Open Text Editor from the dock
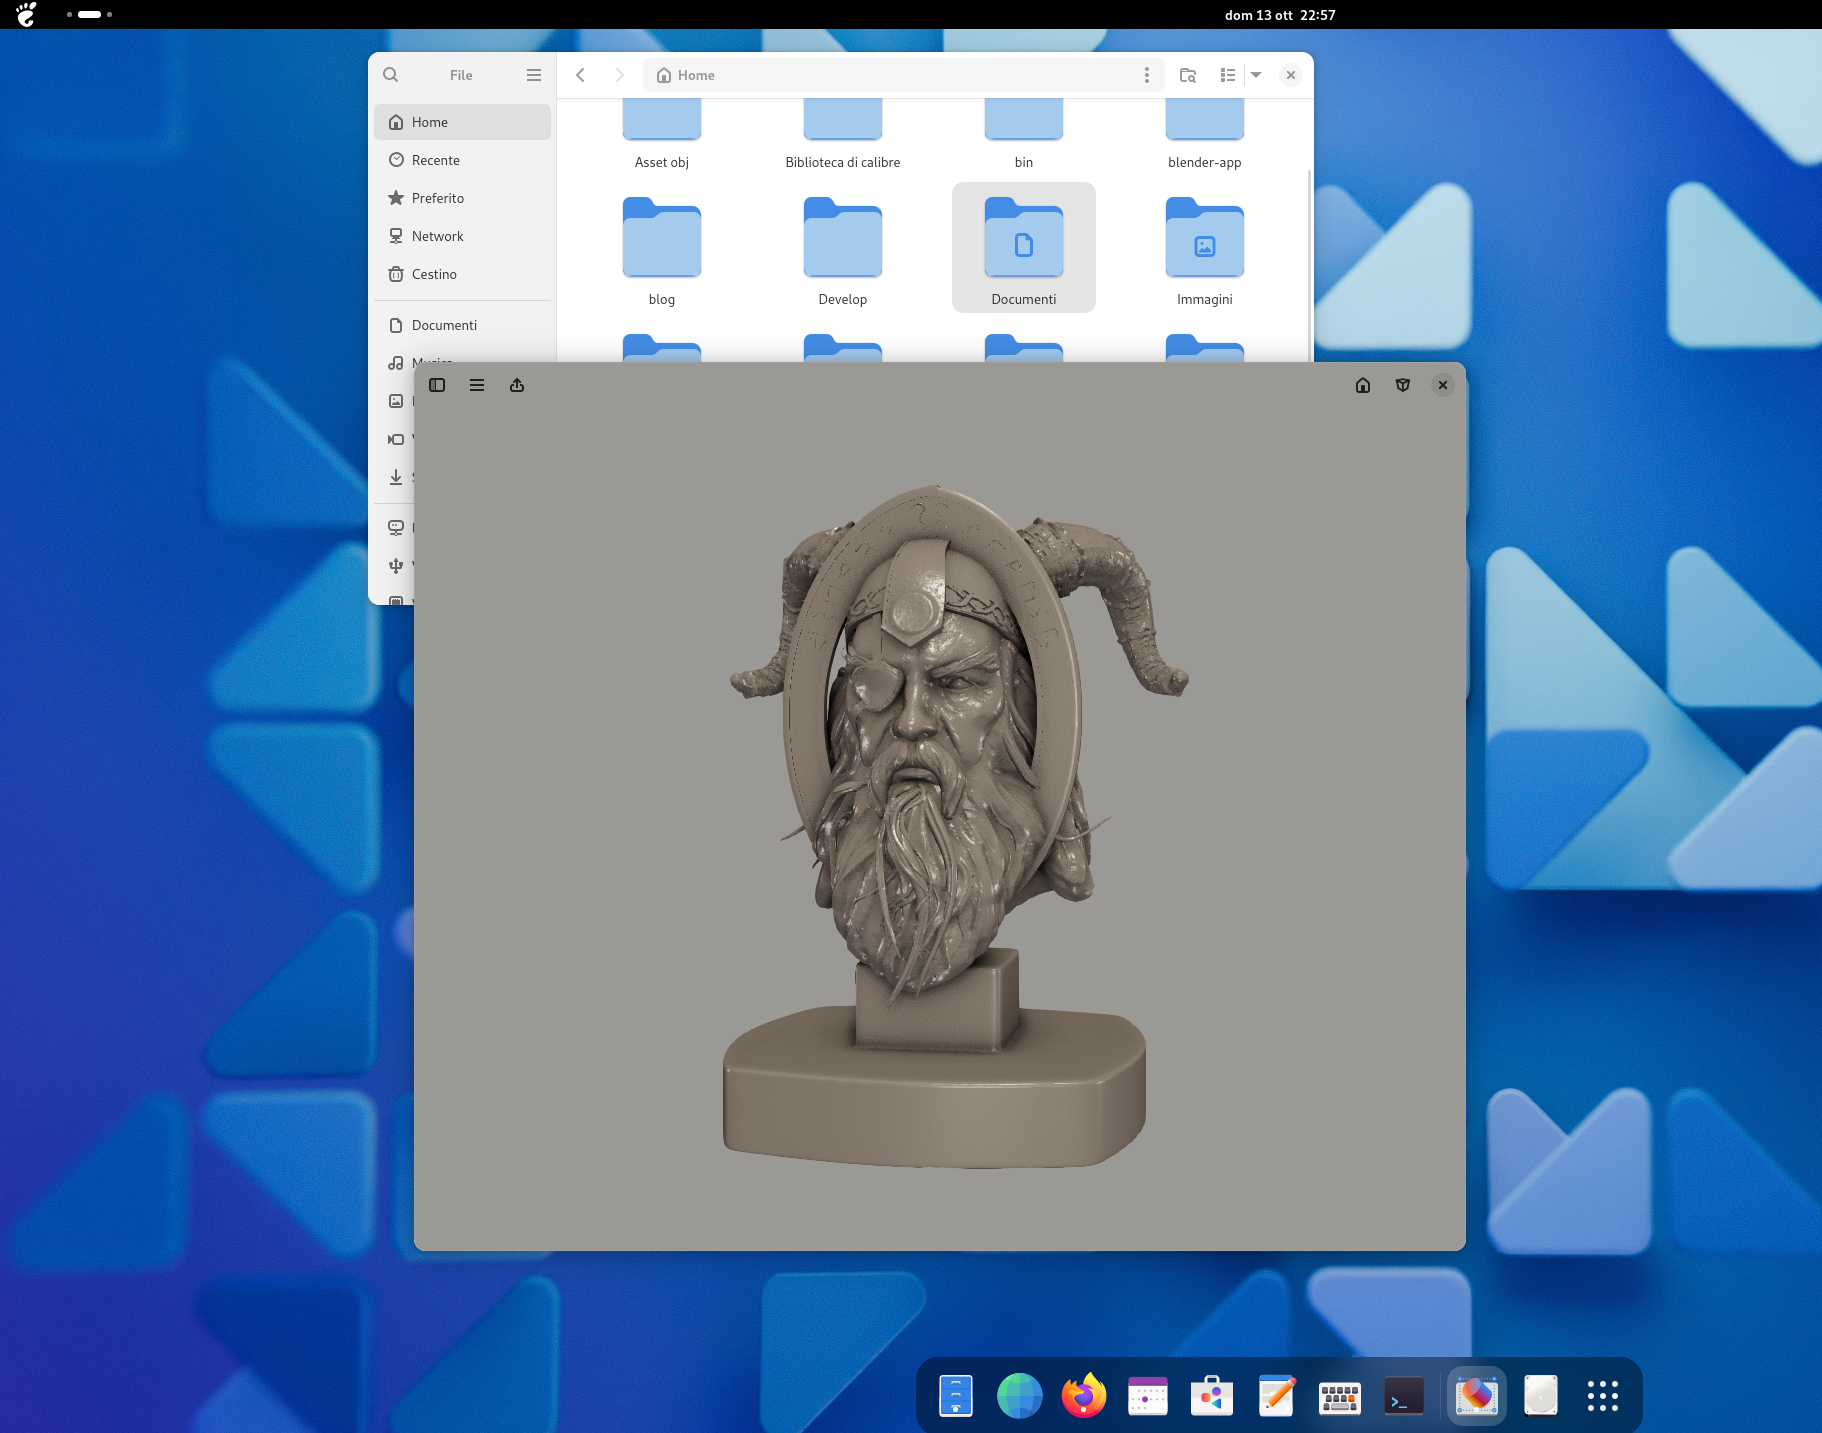The image size is (1822, 1433). [1276, 1396]
